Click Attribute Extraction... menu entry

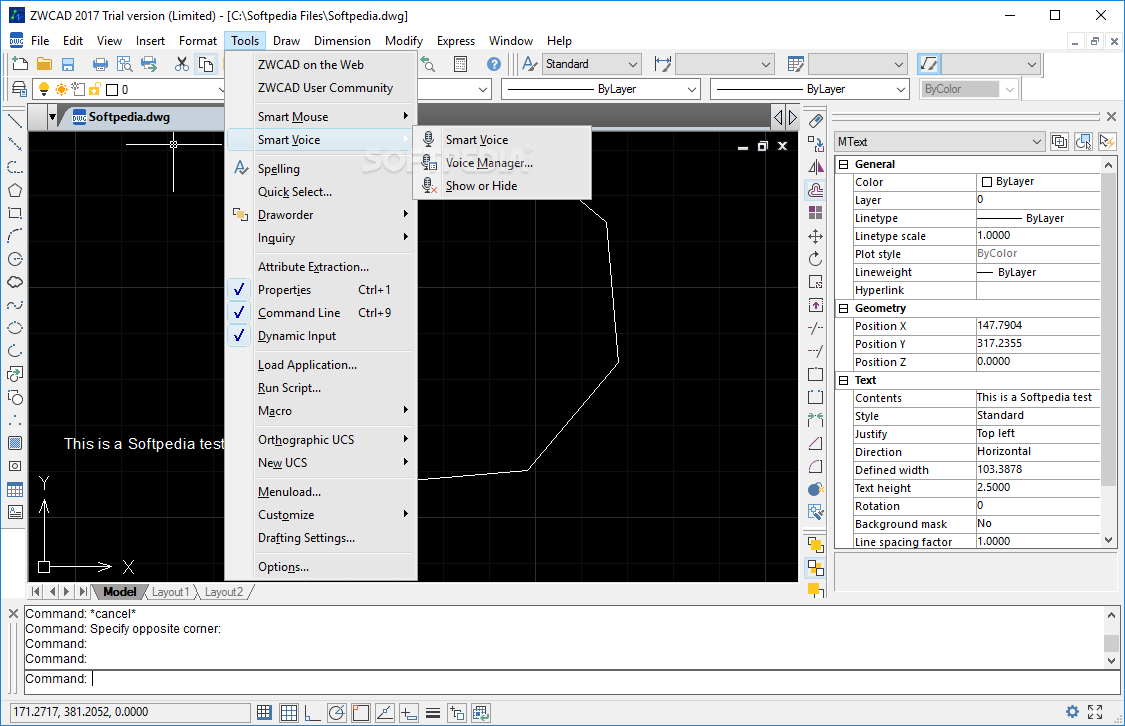(321, 266)
